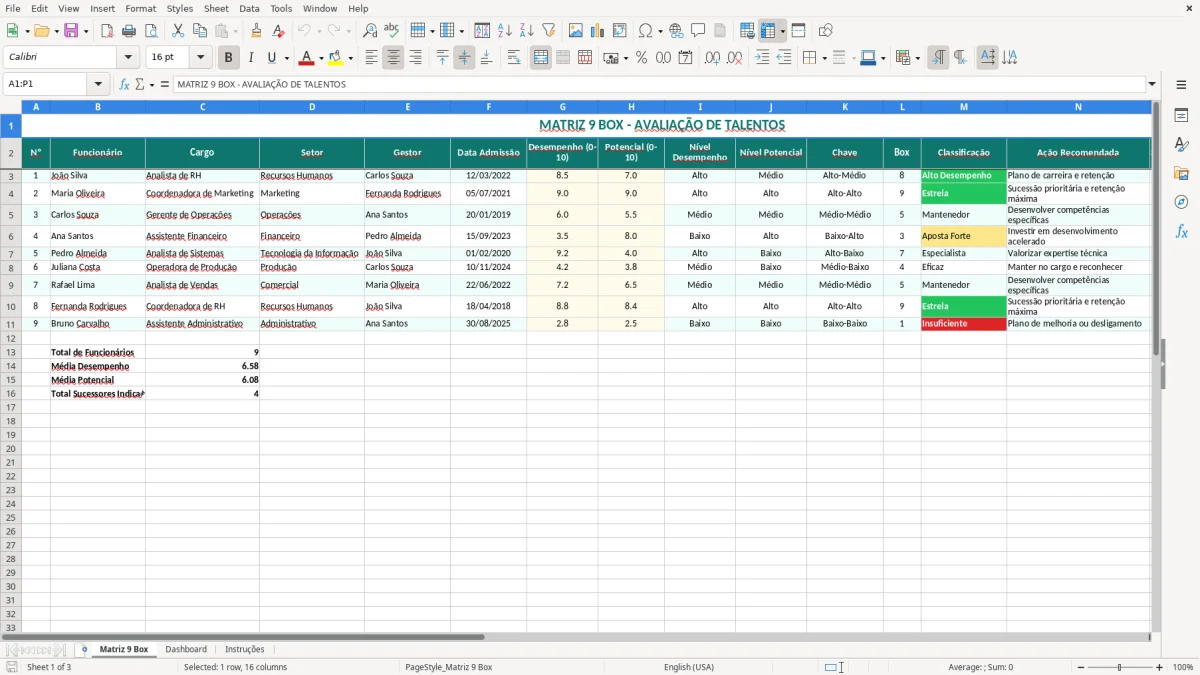Open the Function Wizard
The width and height of the screenshot is (1200, 675).
(125, 85)
